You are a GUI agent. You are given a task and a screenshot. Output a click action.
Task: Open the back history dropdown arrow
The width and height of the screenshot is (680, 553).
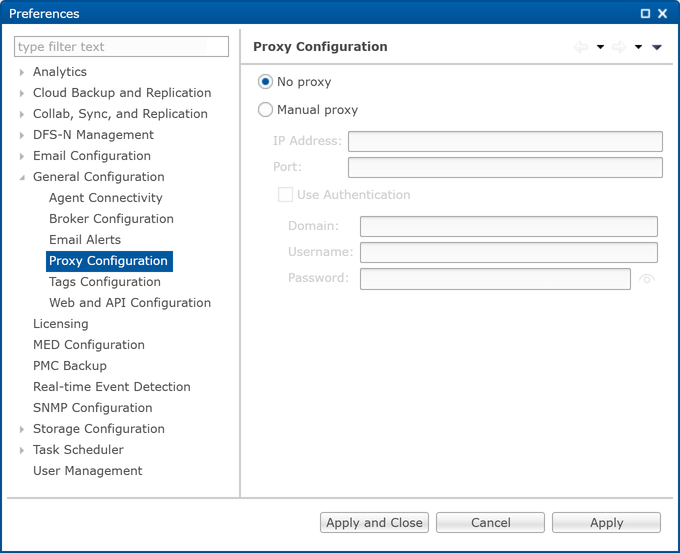600,47
